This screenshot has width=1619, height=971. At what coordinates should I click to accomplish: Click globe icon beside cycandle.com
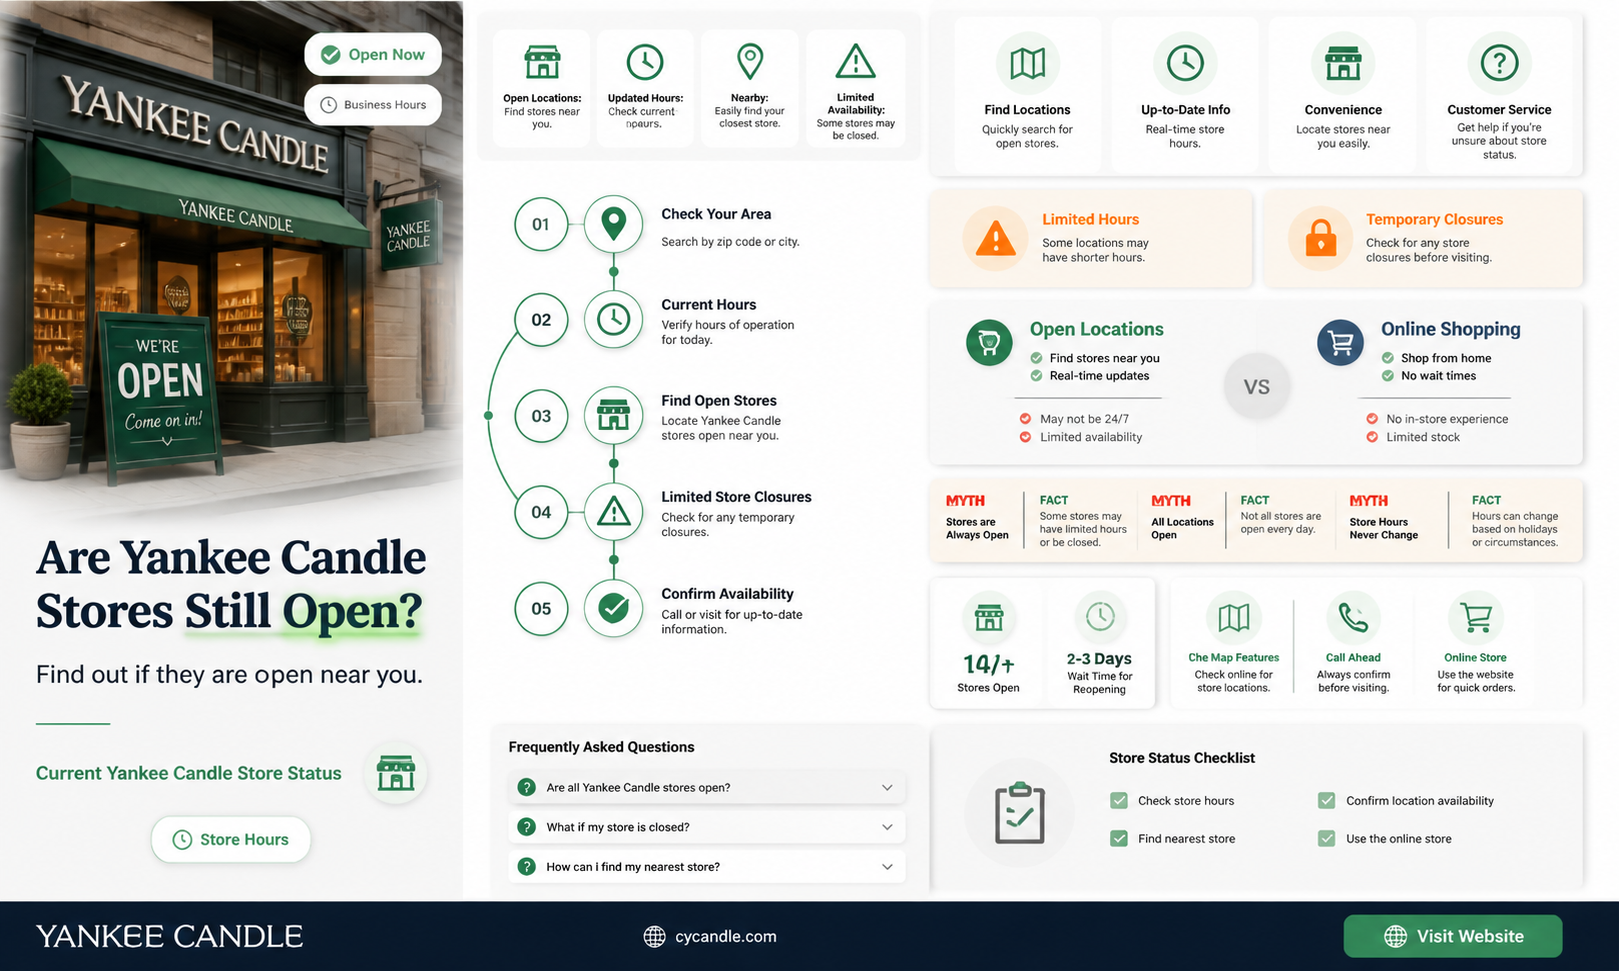pos(654,936)
